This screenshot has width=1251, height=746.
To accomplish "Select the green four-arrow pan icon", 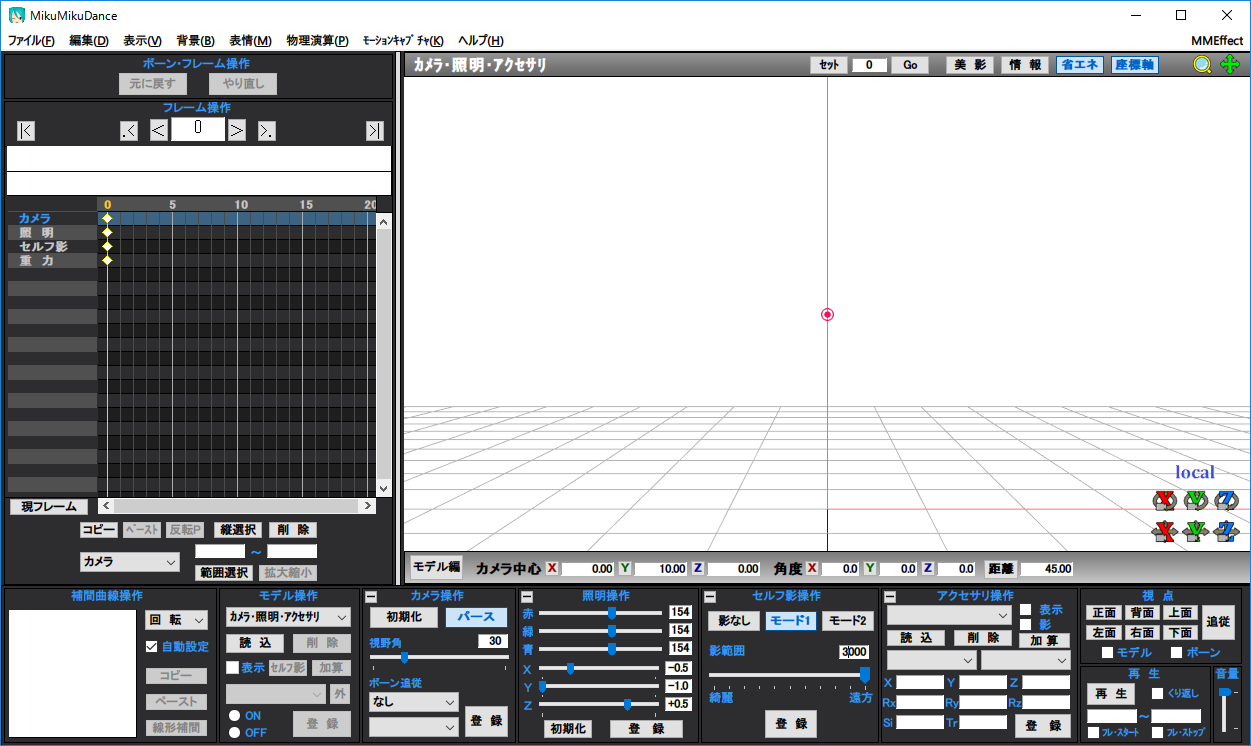I will (x=1230, y=64).
